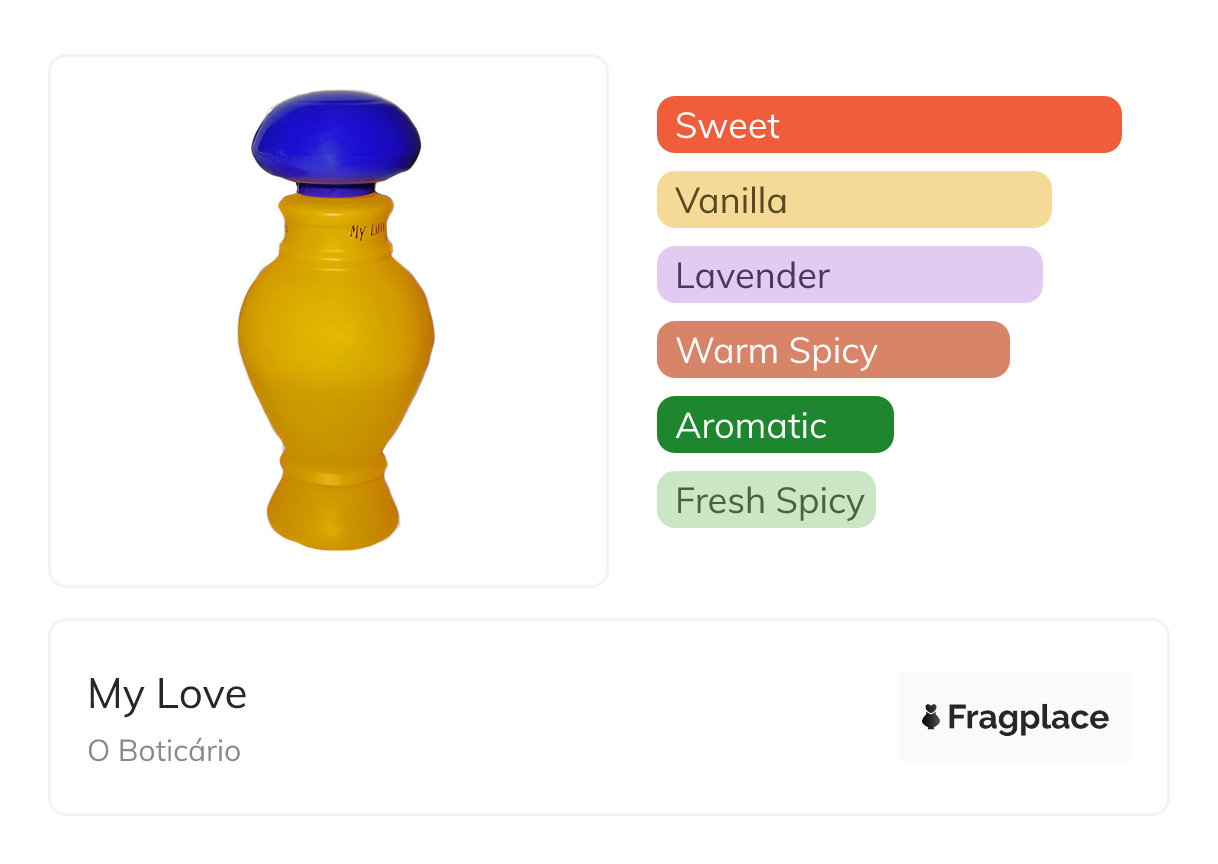Select the red Sweet accord bar
Screen dimensions: 1218x864
888,125
